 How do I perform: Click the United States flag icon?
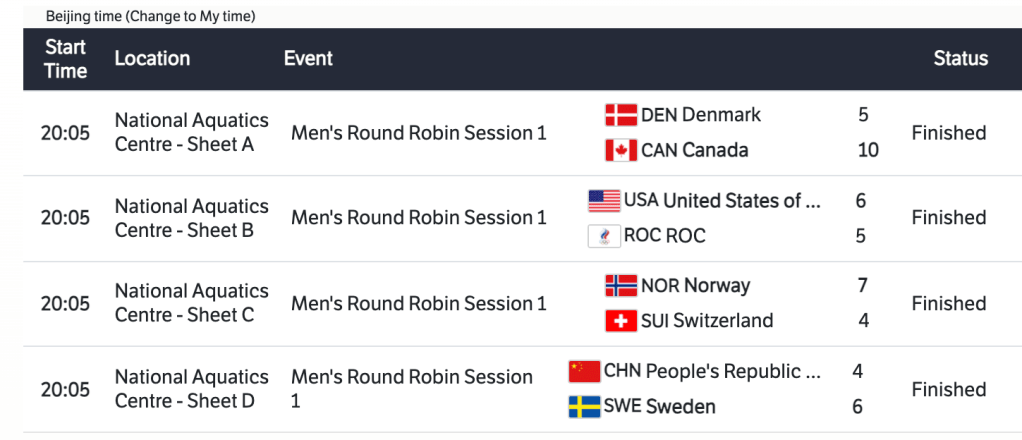coord(604,201)
